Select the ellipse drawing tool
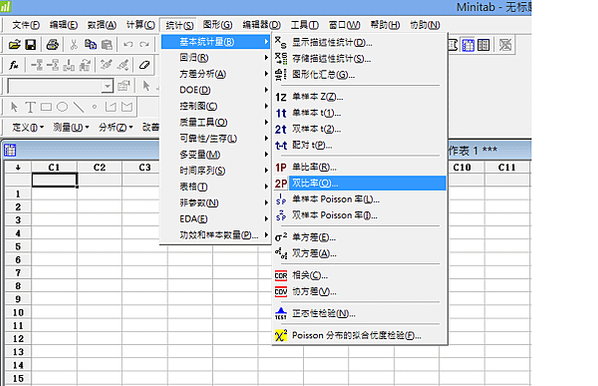 coord(62,107)
